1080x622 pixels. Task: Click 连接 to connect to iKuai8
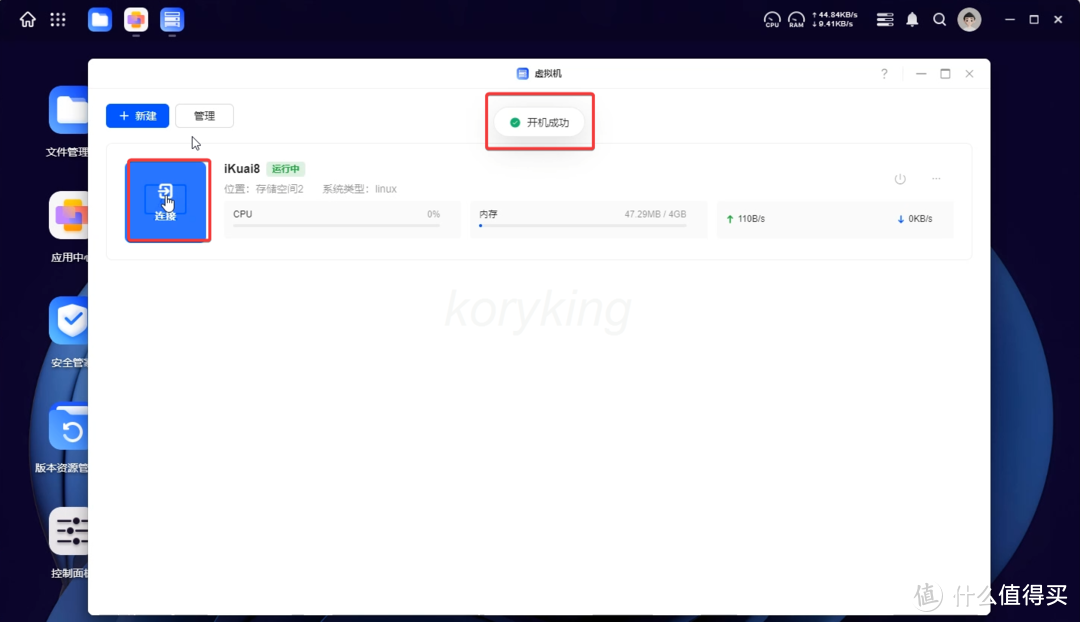(167, 201)
